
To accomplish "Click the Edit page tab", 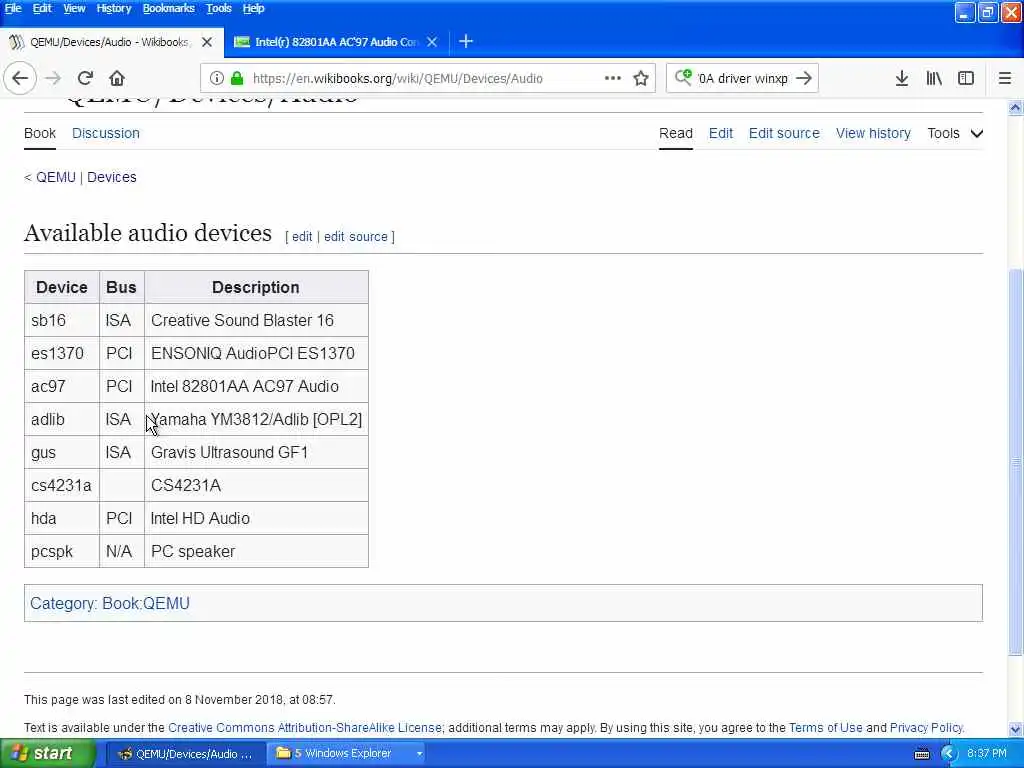I will coord(720,133).
